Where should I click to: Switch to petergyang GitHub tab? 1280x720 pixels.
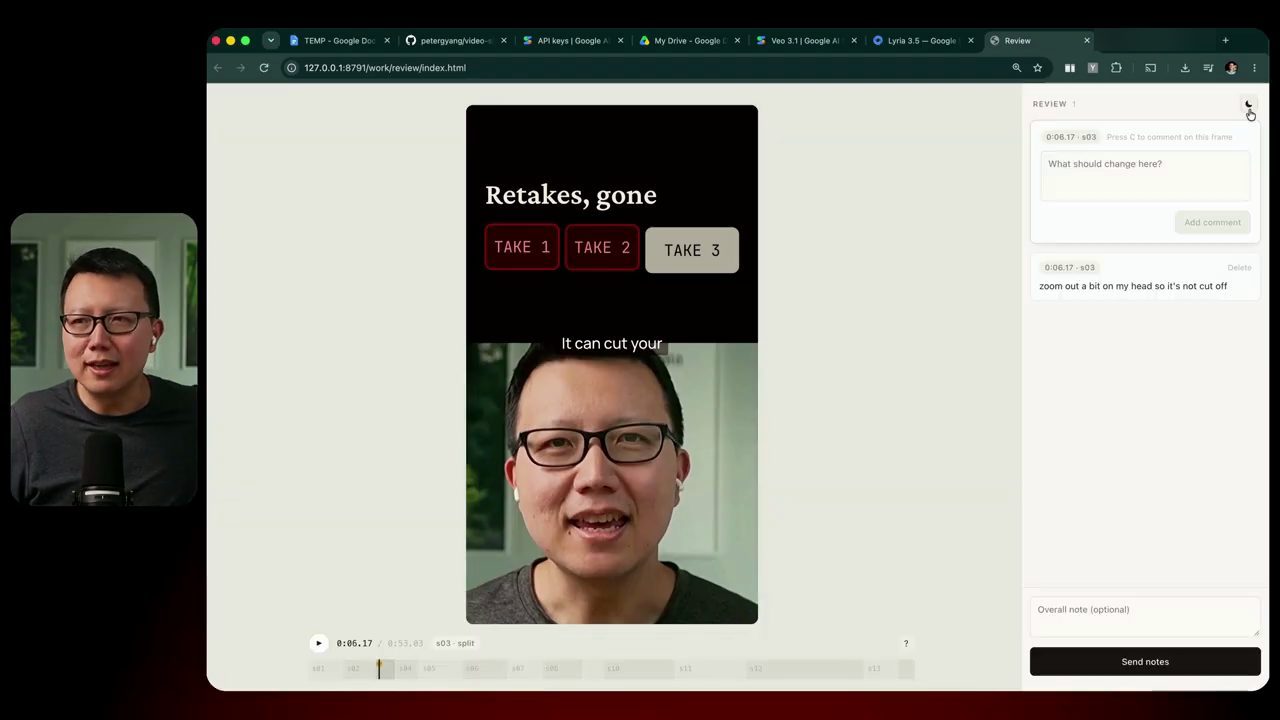pos(456,41)
